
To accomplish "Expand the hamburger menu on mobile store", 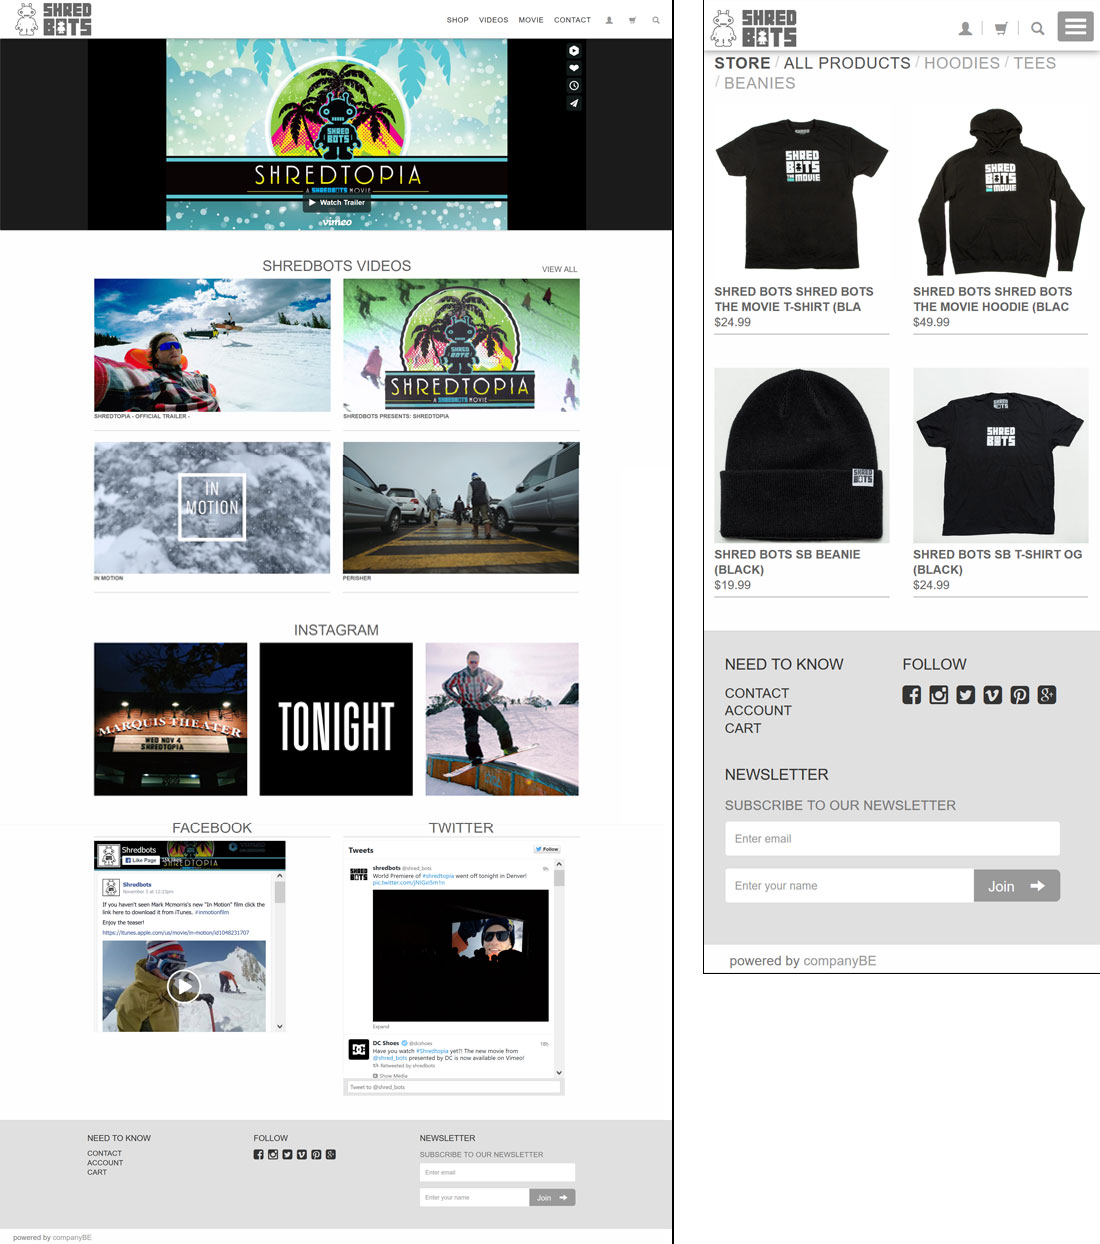I will [x=1076, y=27].
